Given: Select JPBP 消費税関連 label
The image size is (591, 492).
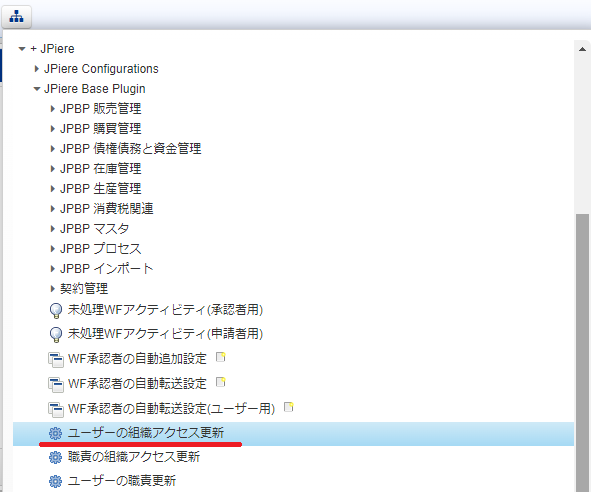Looking at the screenshot, I should tap(107, 208).
